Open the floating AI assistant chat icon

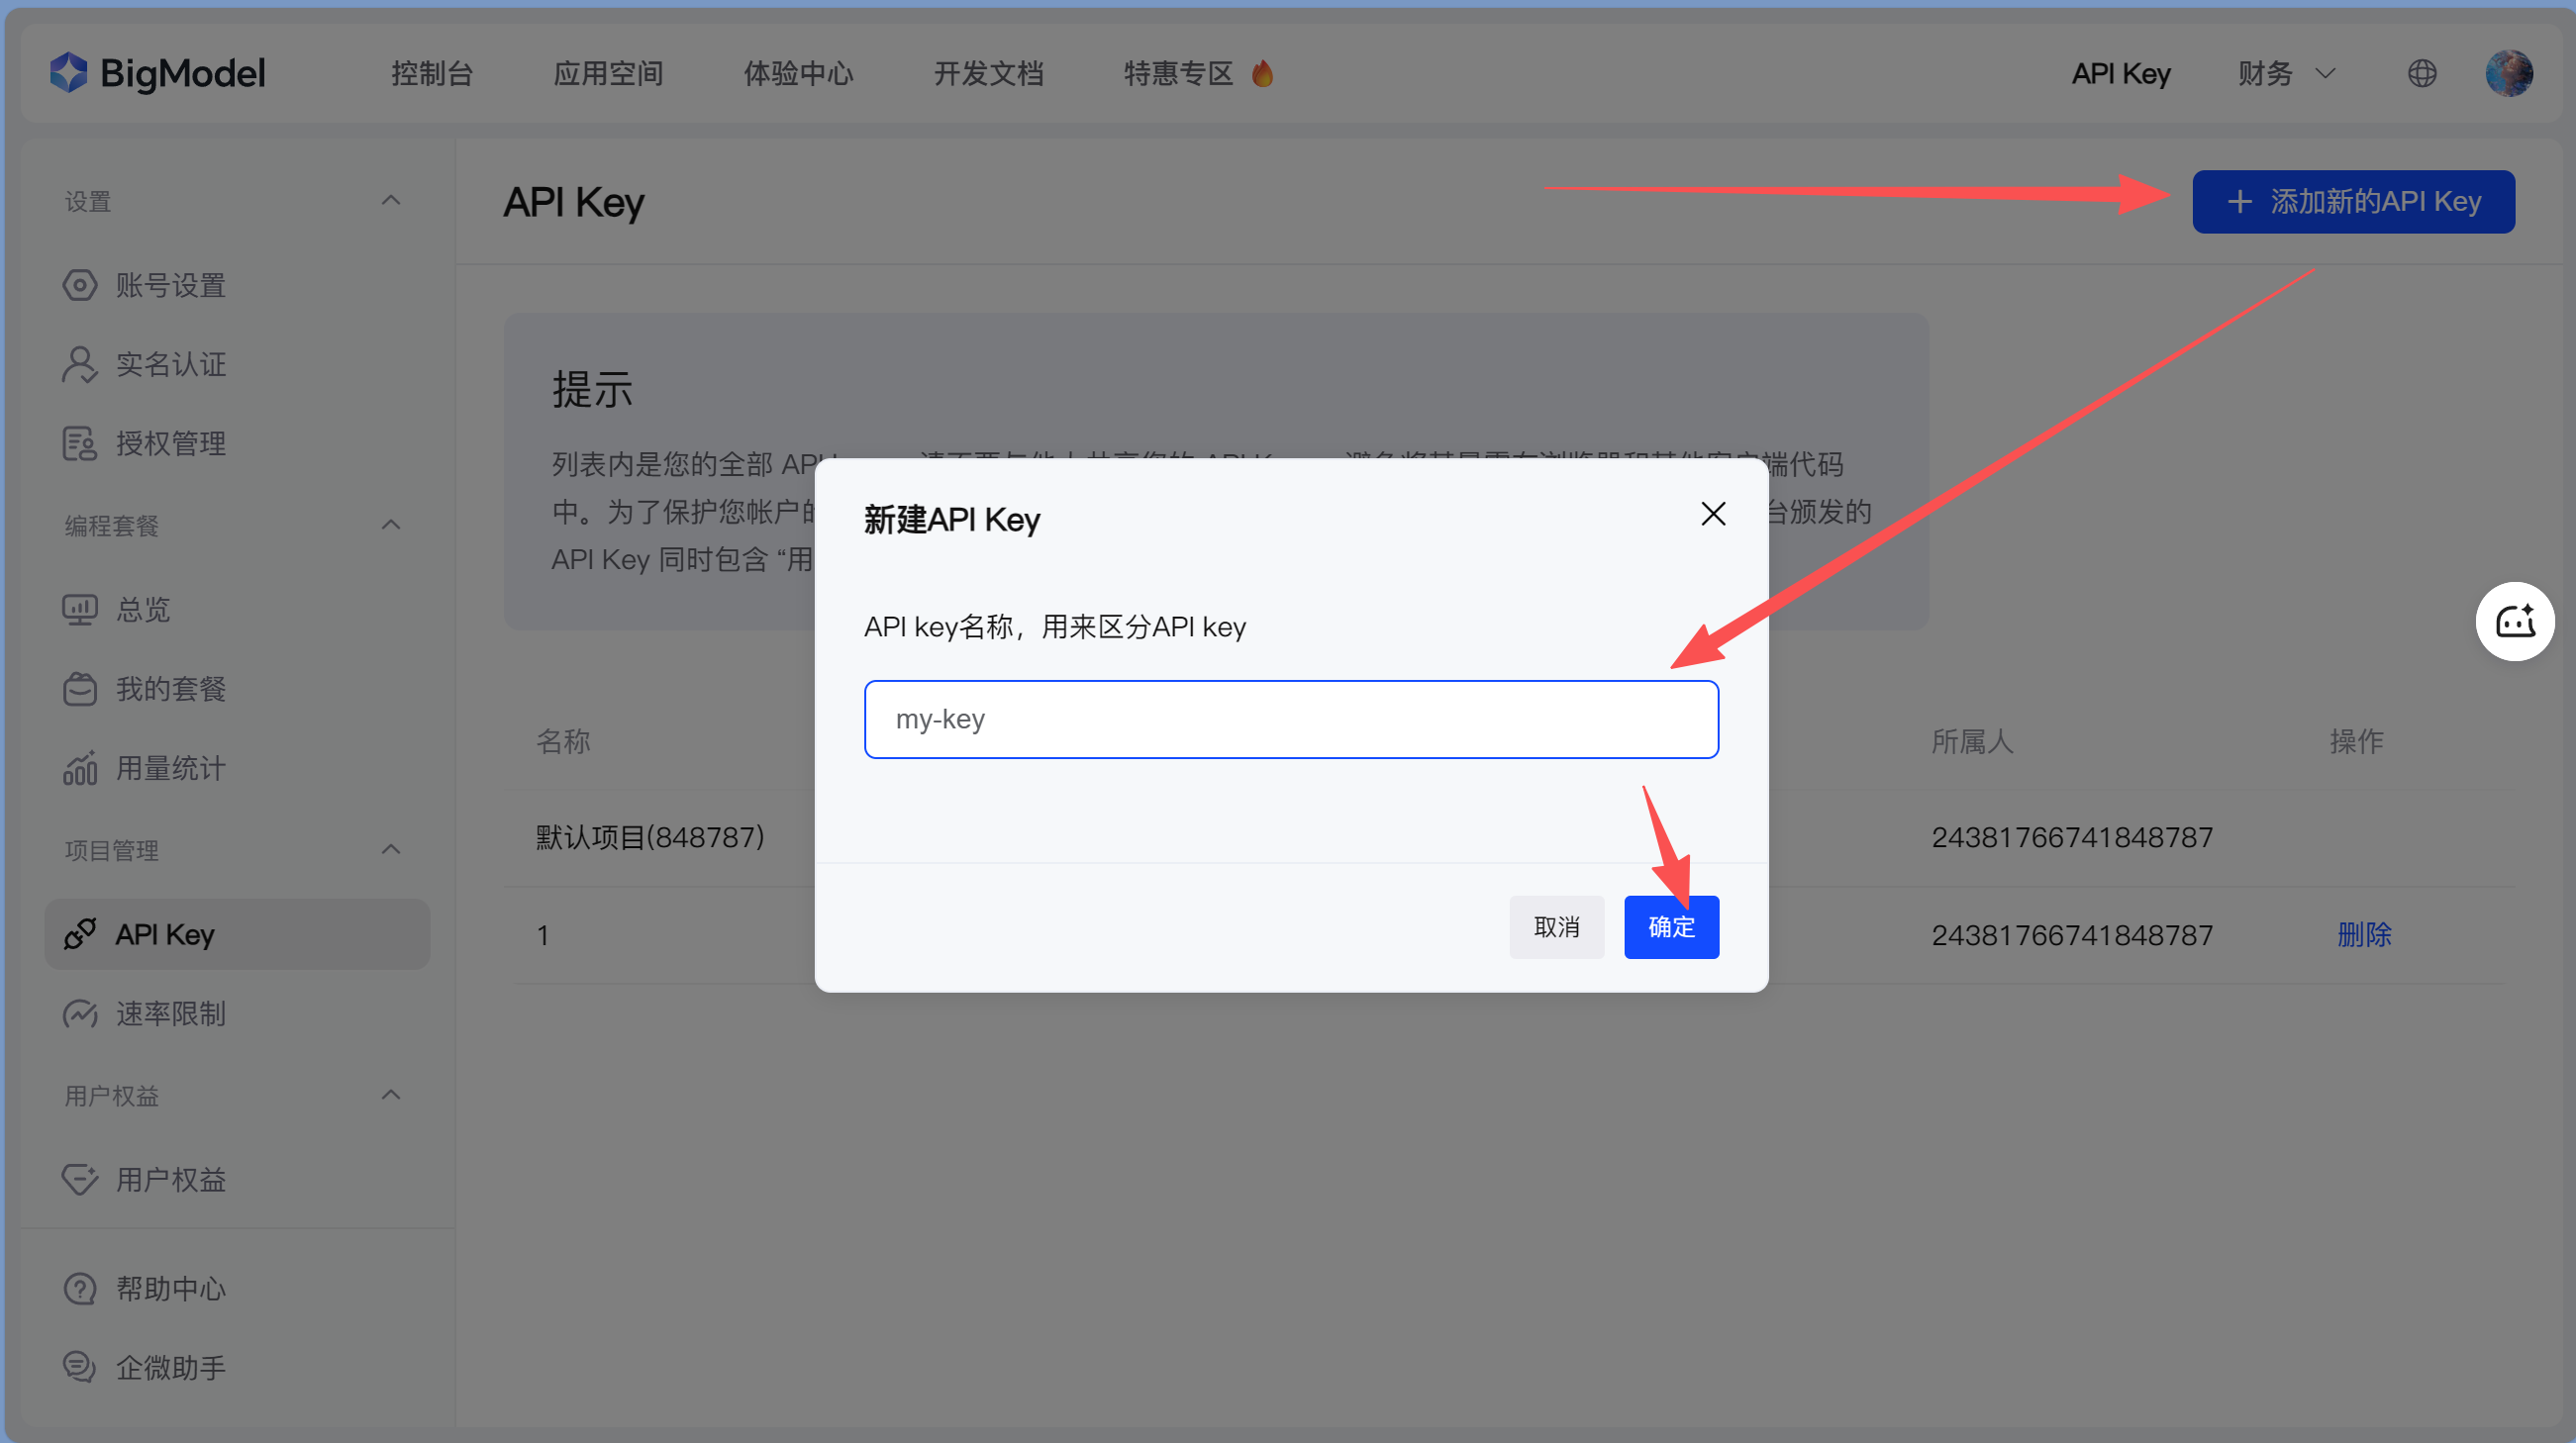(x=2514, y=621)
